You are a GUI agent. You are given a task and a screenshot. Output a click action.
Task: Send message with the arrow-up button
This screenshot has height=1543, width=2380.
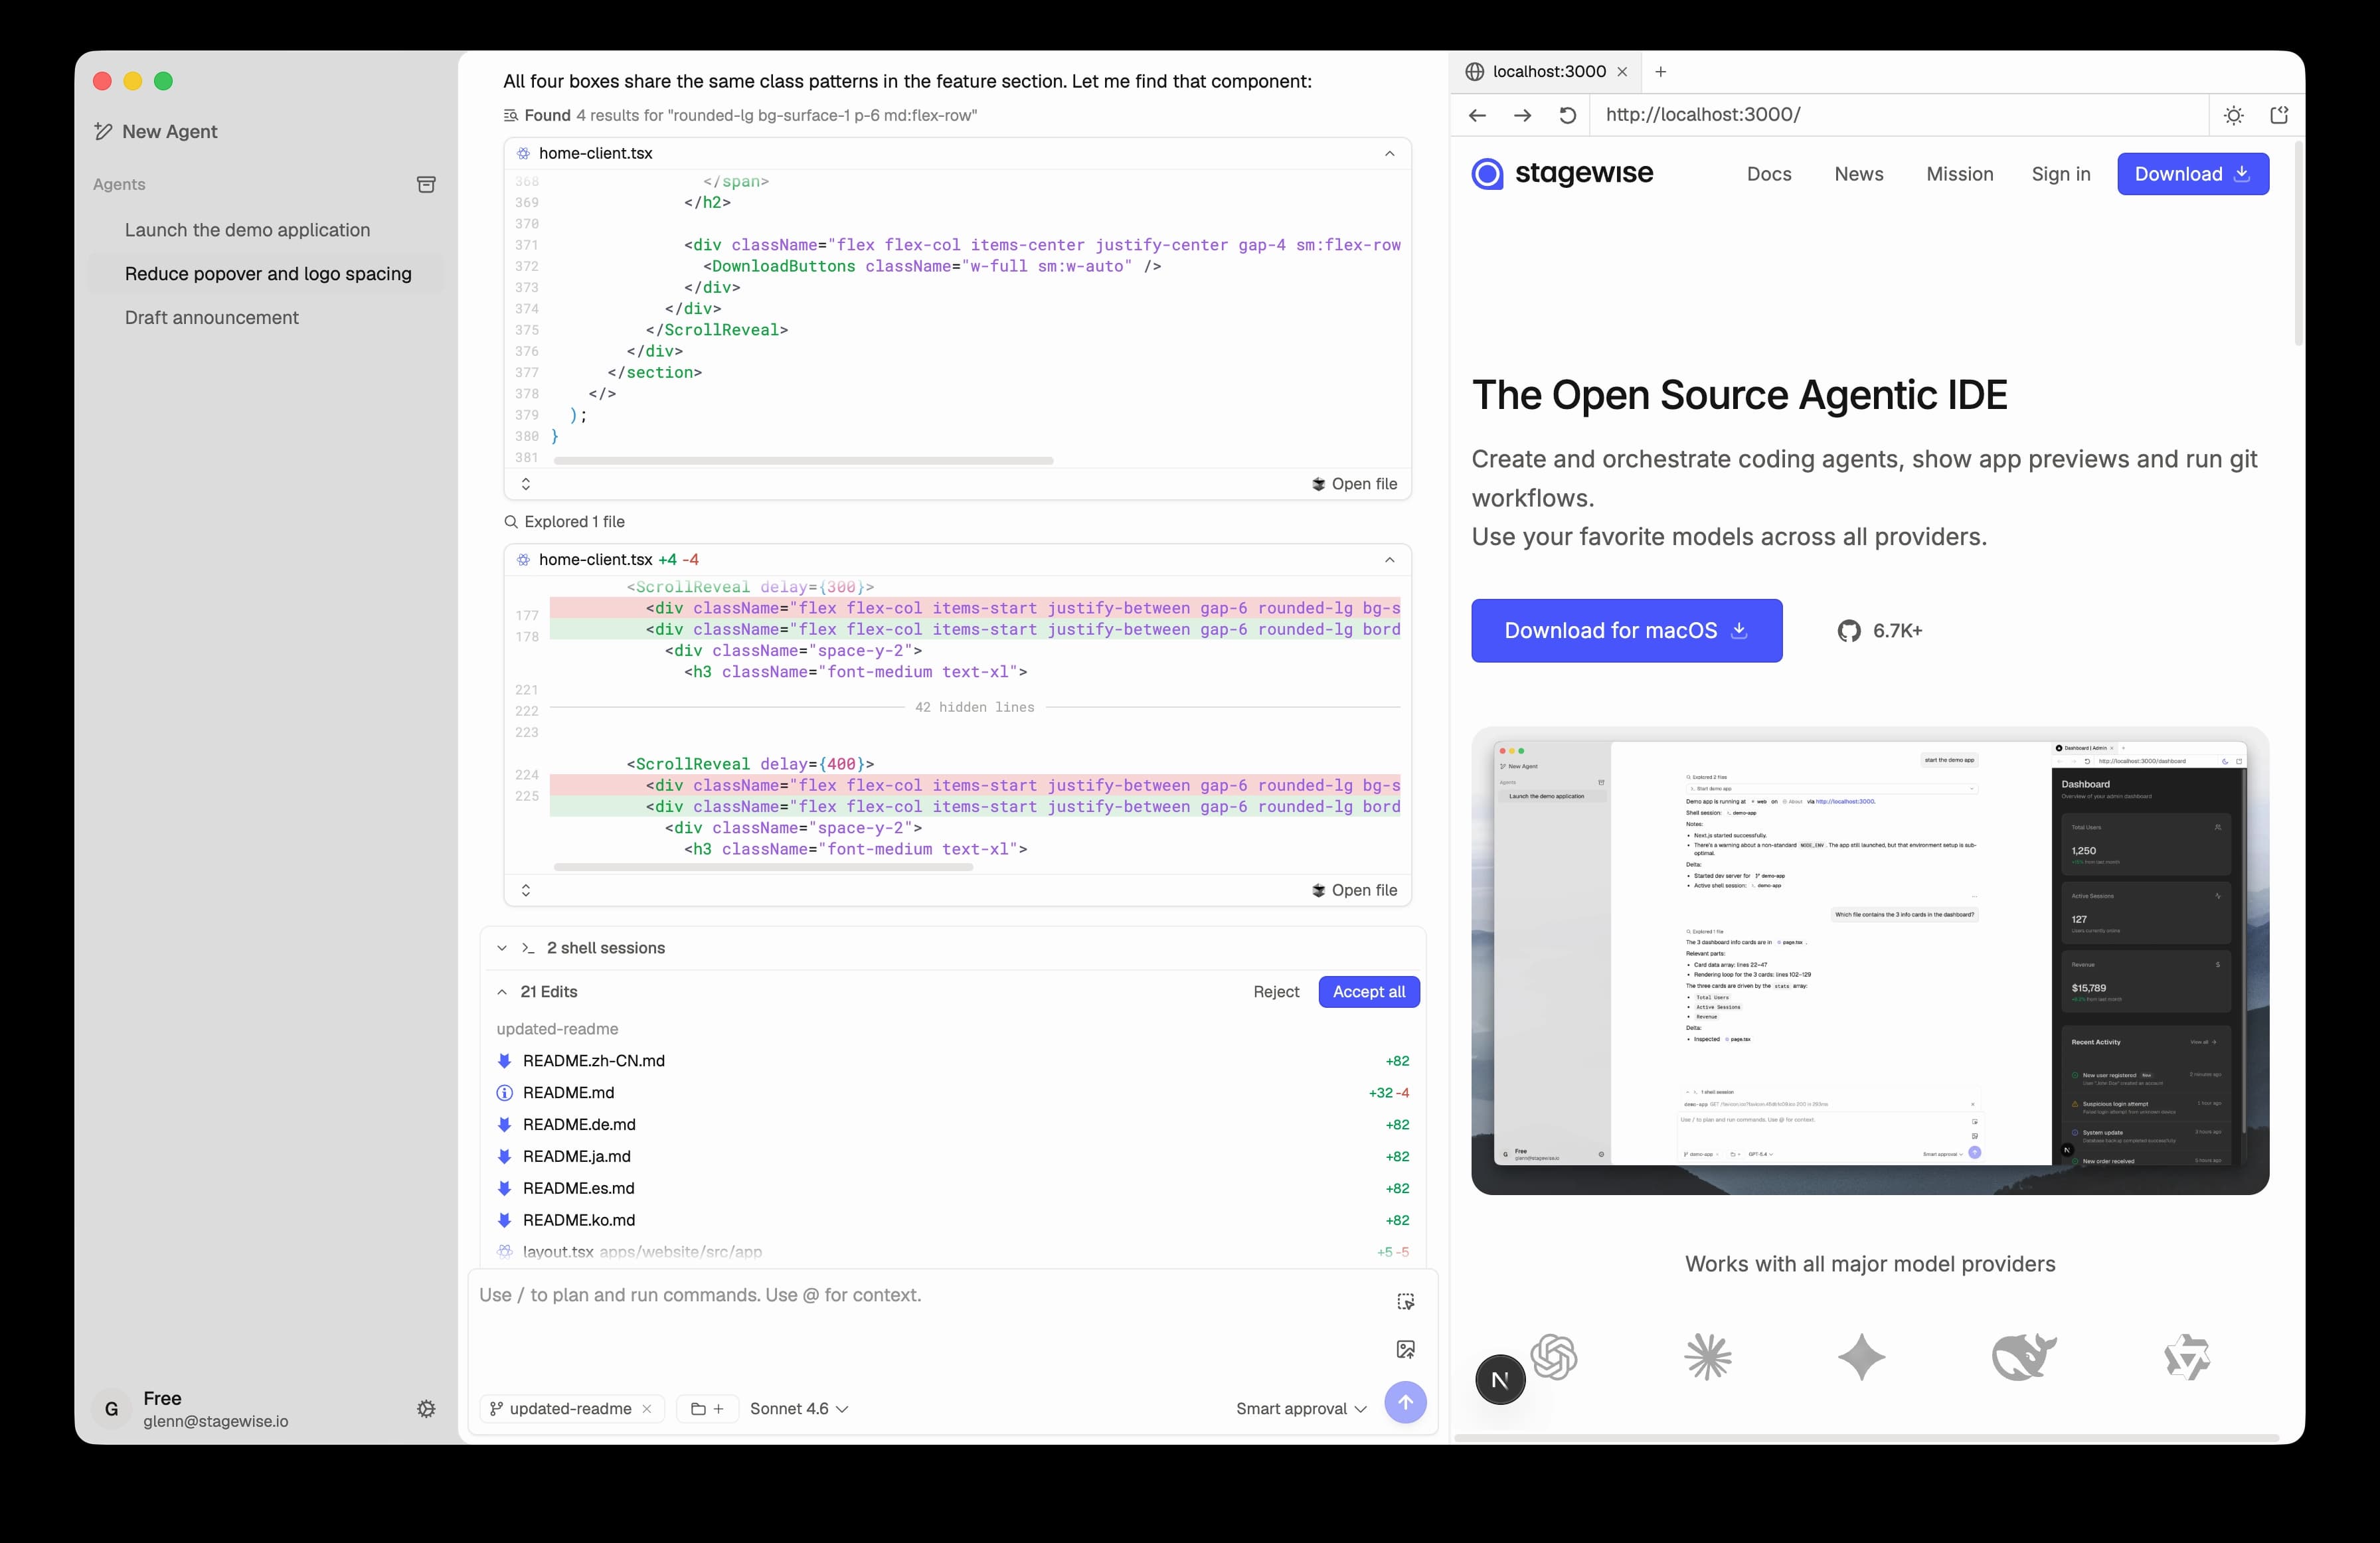tap(1405, 1402)
